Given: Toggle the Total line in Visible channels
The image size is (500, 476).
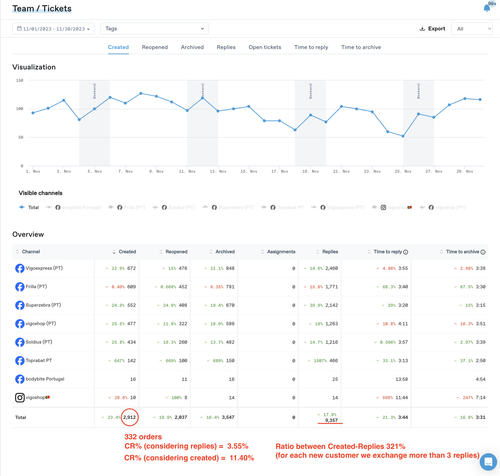Looking at the screenshot, I should pyautogui.click(x=29, y=207).
